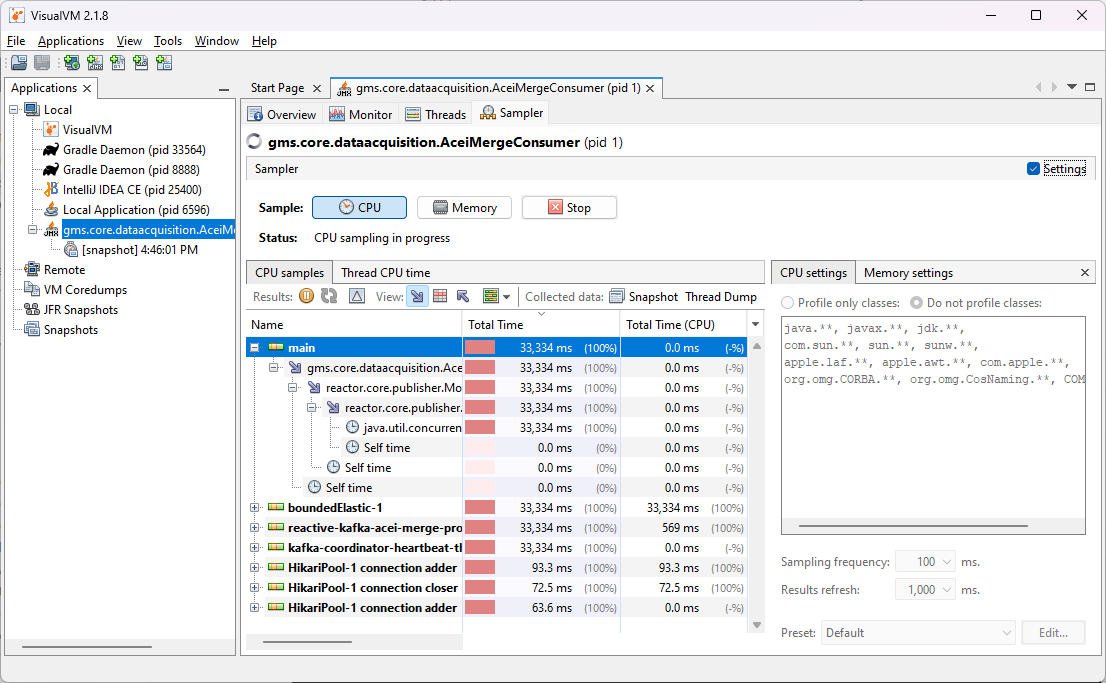Close the Applications panel tab

pyautogui.click(x=87, y=88)
